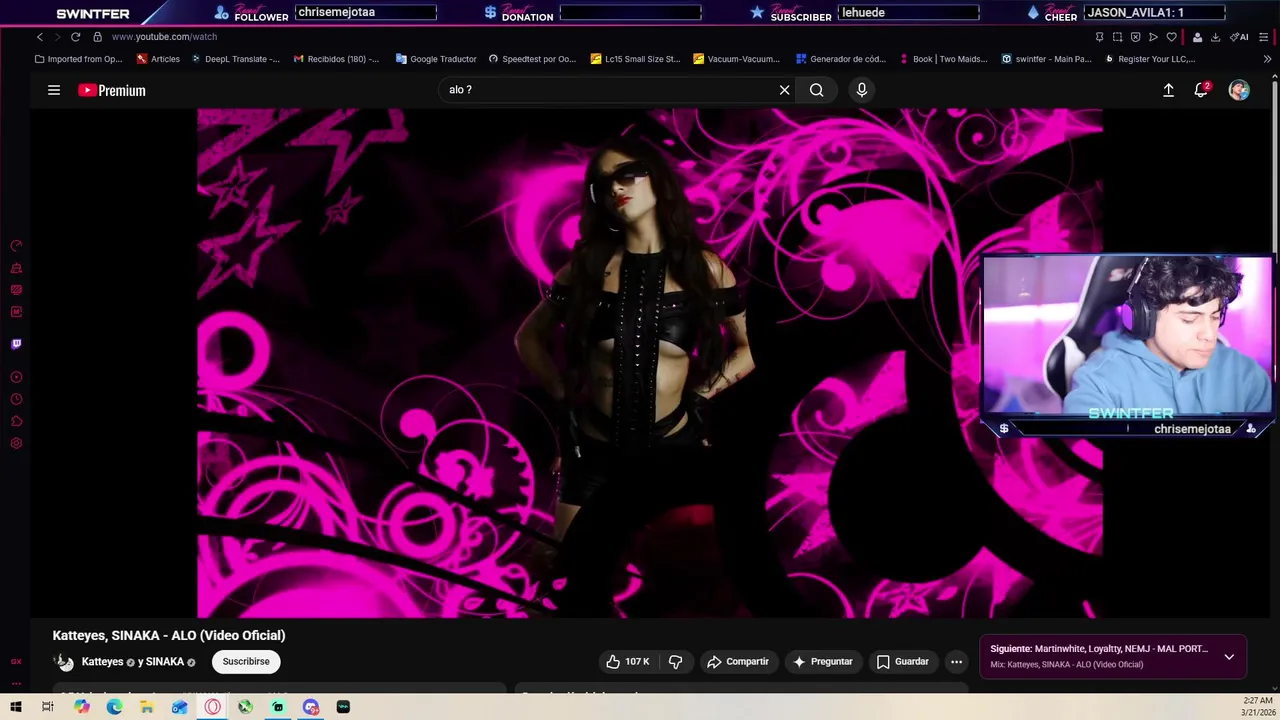Open the browser downloads icon
1280x720 pixels.
click(1215, 37)
